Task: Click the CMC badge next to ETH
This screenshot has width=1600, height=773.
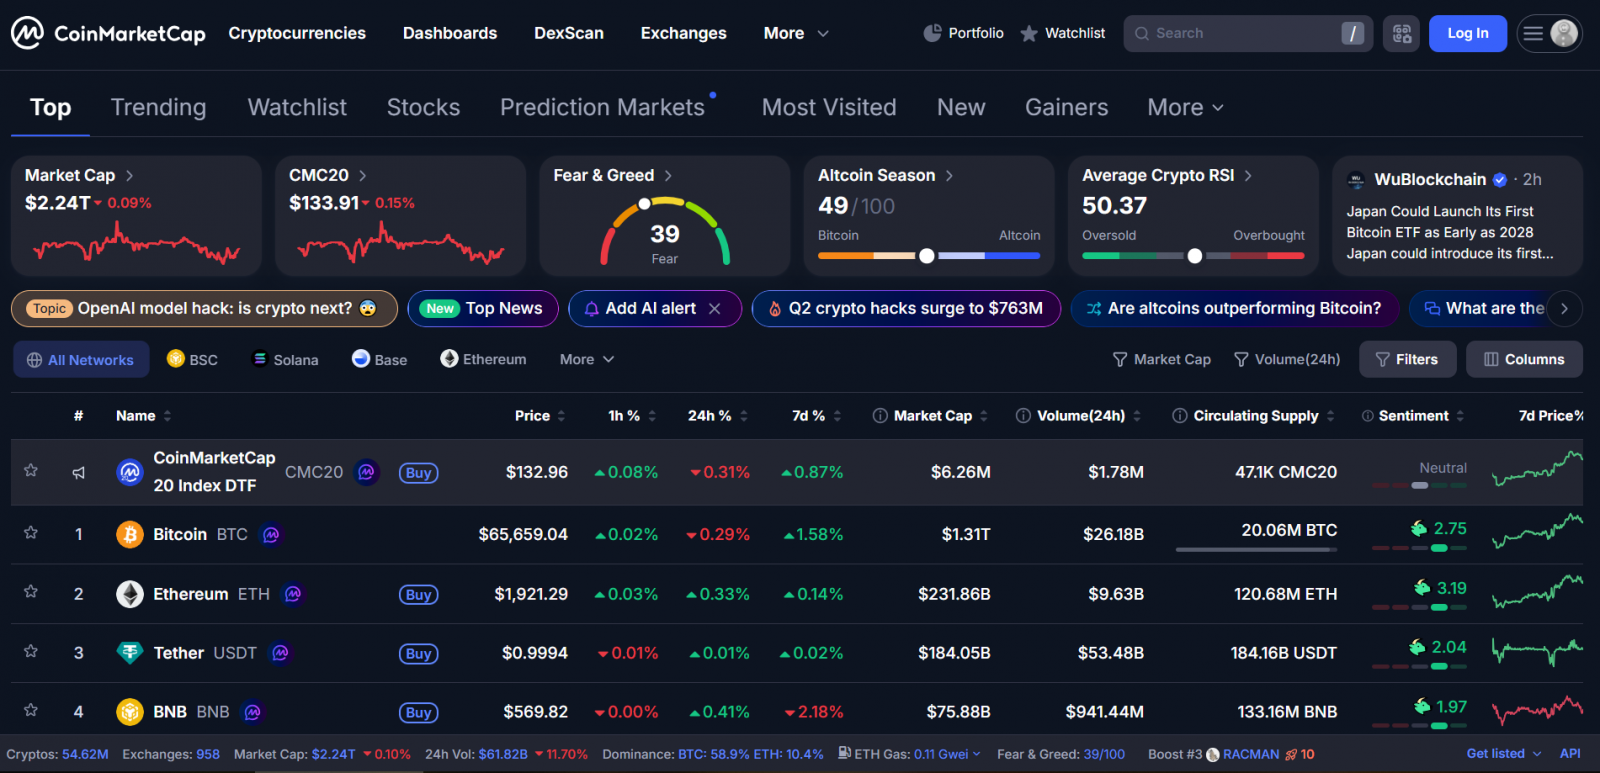Action: point(293,594)
